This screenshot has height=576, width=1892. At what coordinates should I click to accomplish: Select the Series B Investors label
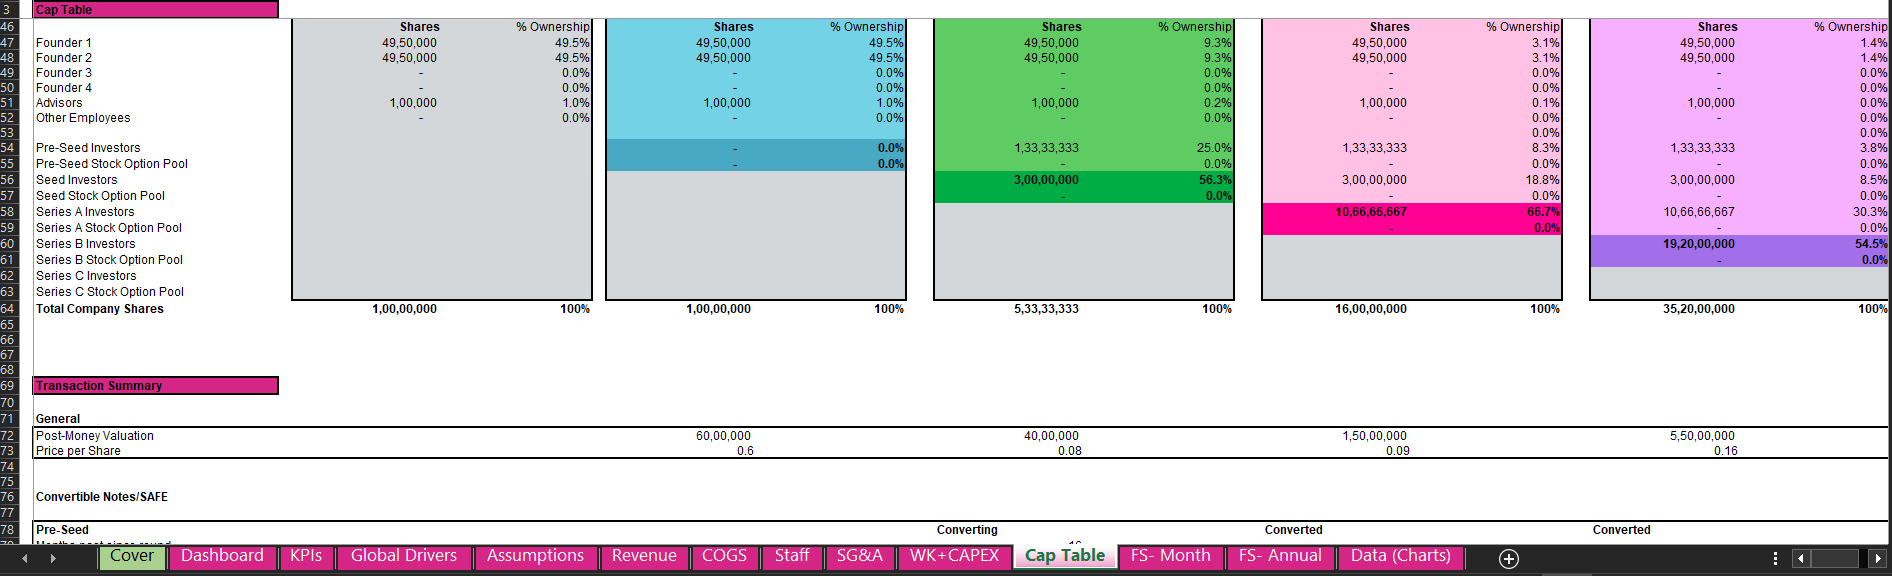(x=86, y=244)
